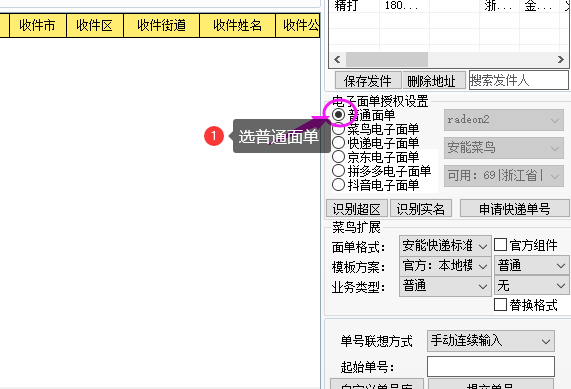Open the 无 dropdown
571x389 pixels.
click(531, 286)
